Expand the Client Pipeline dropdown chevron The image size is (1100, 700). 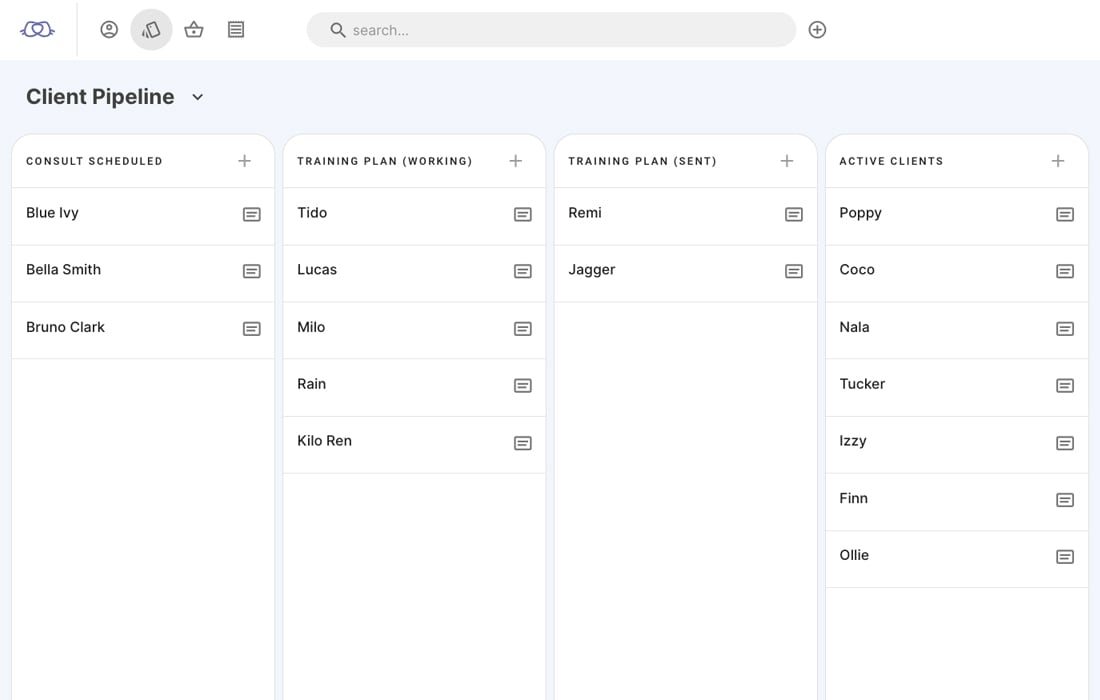pyautogui.click(x=198, y=97)
